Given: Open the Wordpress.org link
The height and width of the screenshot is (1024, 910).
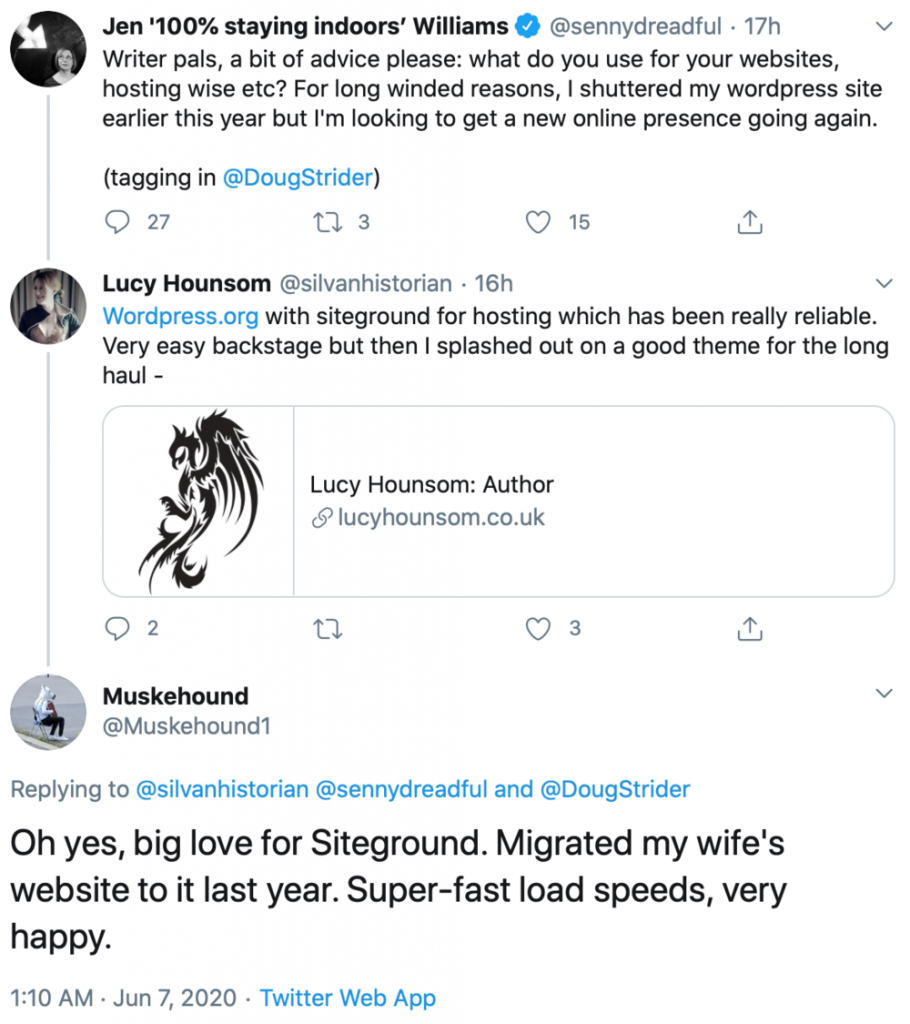Looking at the screenshot, I should (181, 317).
